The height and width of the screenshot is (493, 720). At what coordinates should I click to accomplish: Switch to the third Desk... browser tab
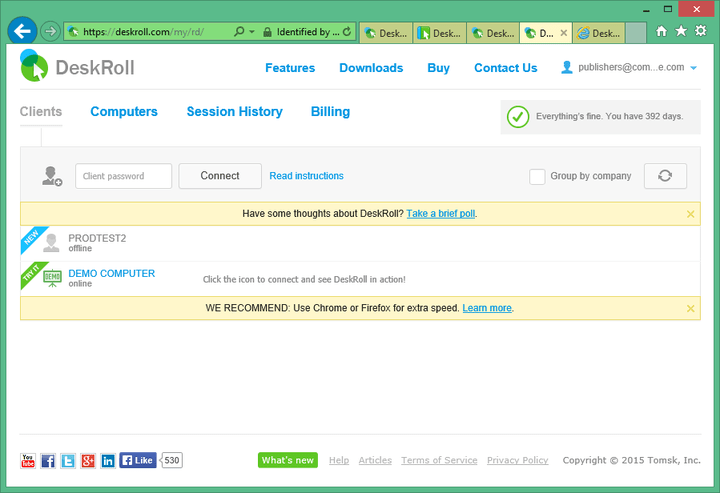coord(493,33)
